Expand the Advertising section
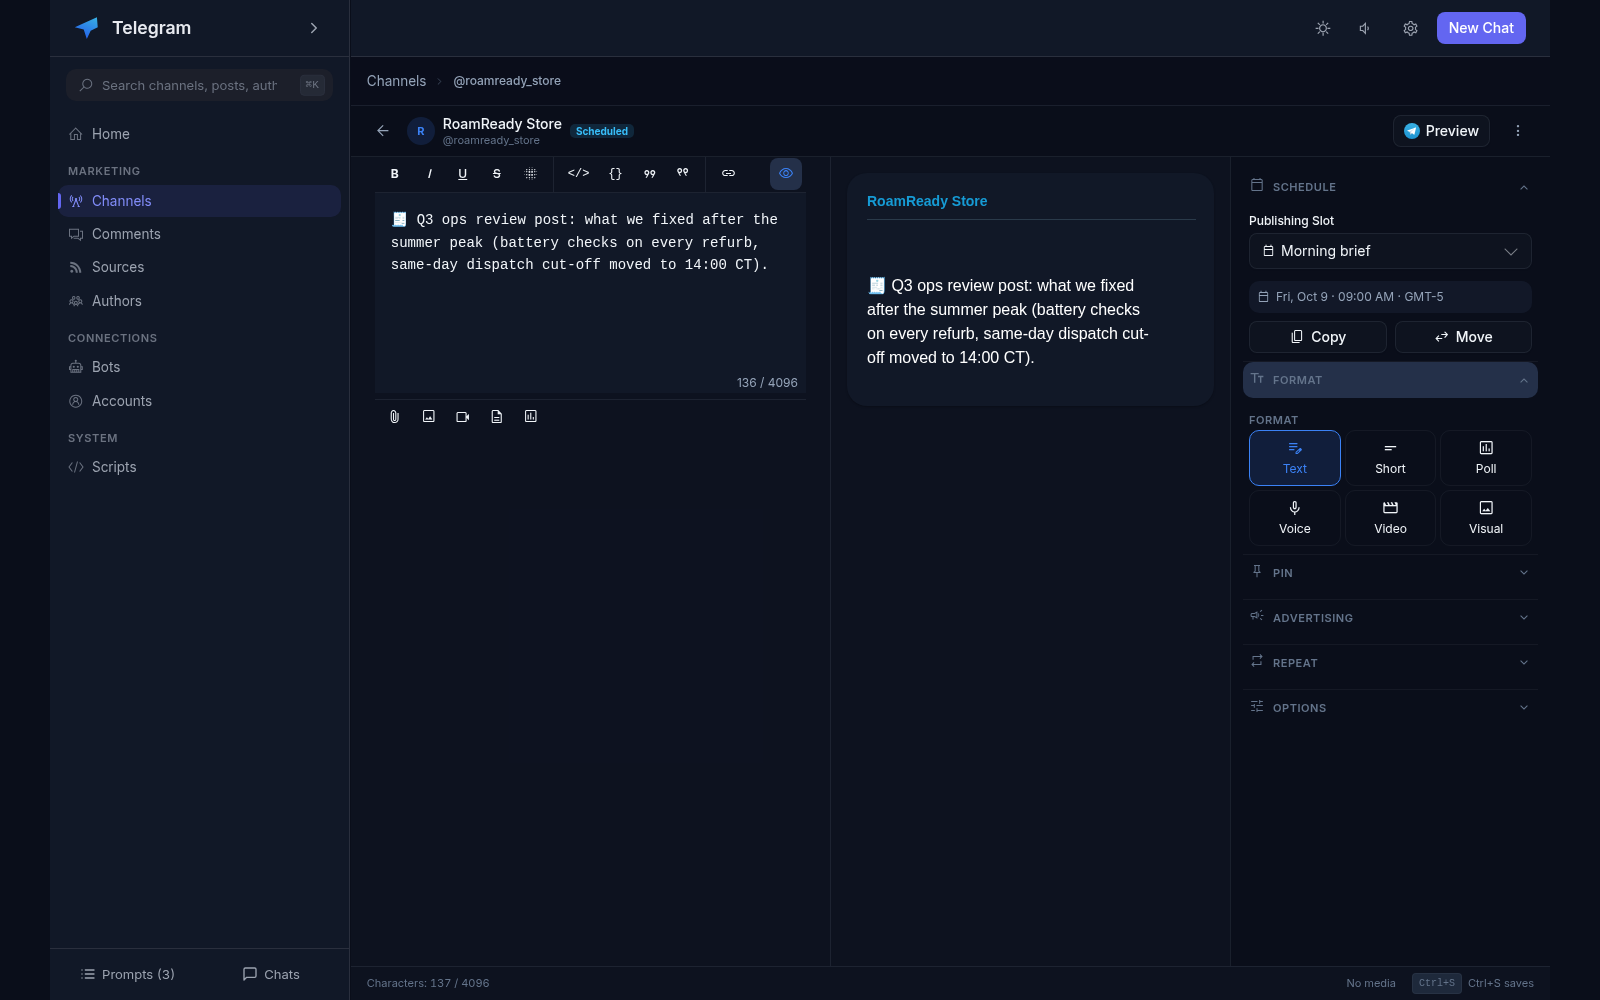The width and height of the screenshot is (1600, 1000). click(1390, 618)
